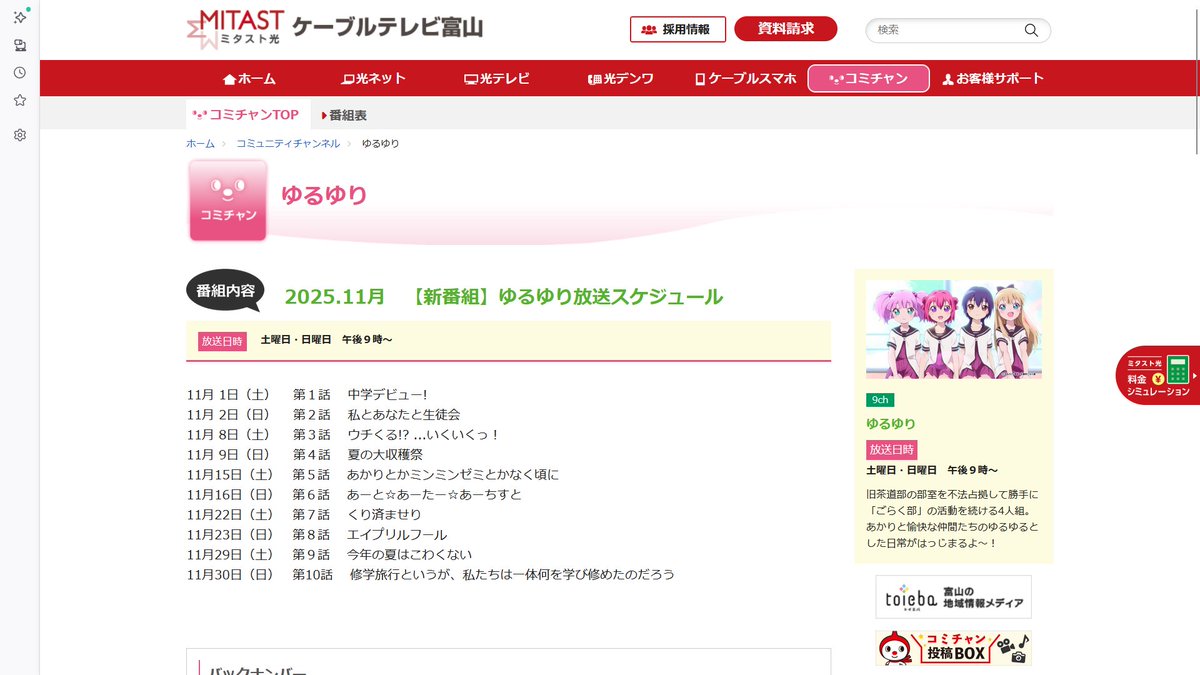1200x675 pixels.
Task: Open the Copilot sparkle icon in browser sidebar
Action: [x=19, y=17]
